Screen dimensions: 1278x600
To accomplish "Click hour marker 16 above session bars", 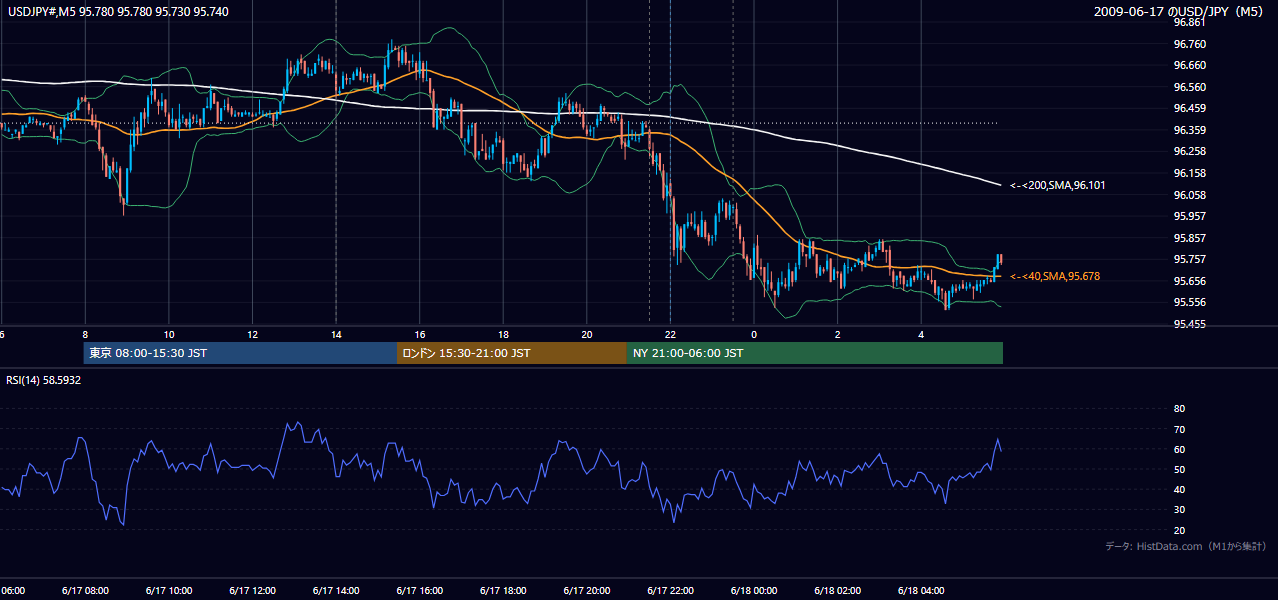I will click(419, 334).
